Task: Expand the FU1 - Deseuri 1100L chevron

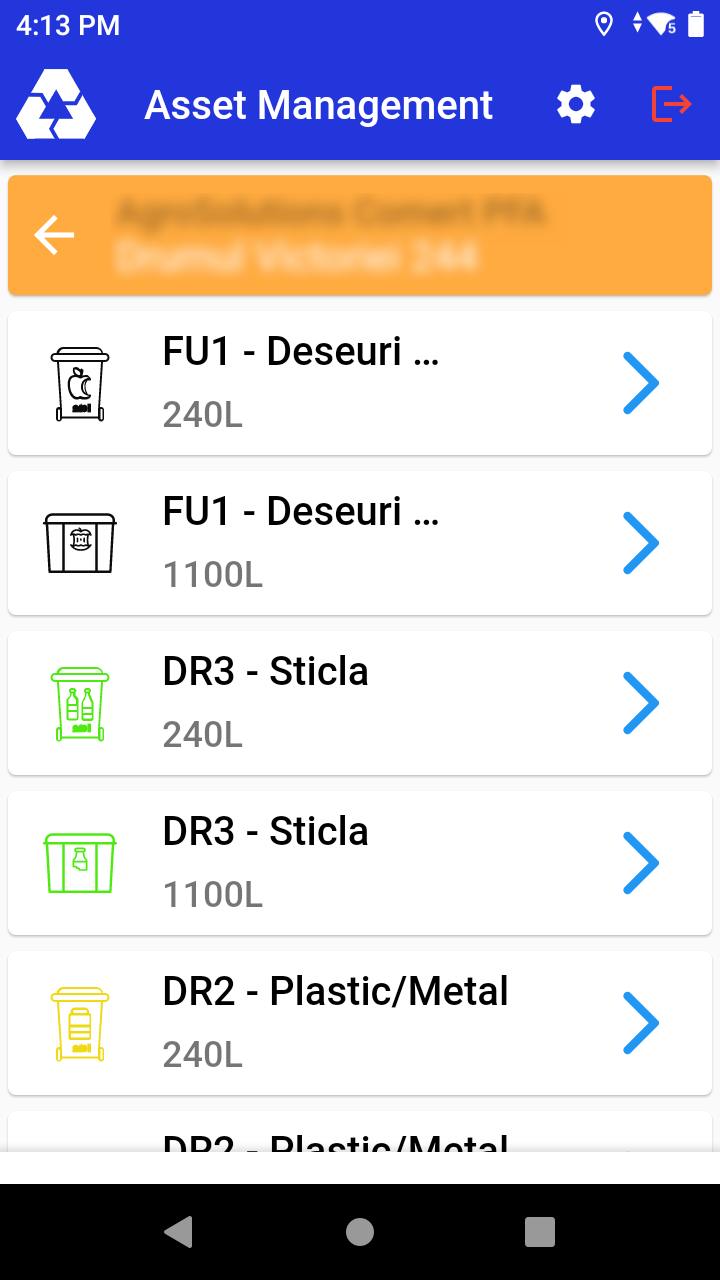Action: tap(640, 543)
